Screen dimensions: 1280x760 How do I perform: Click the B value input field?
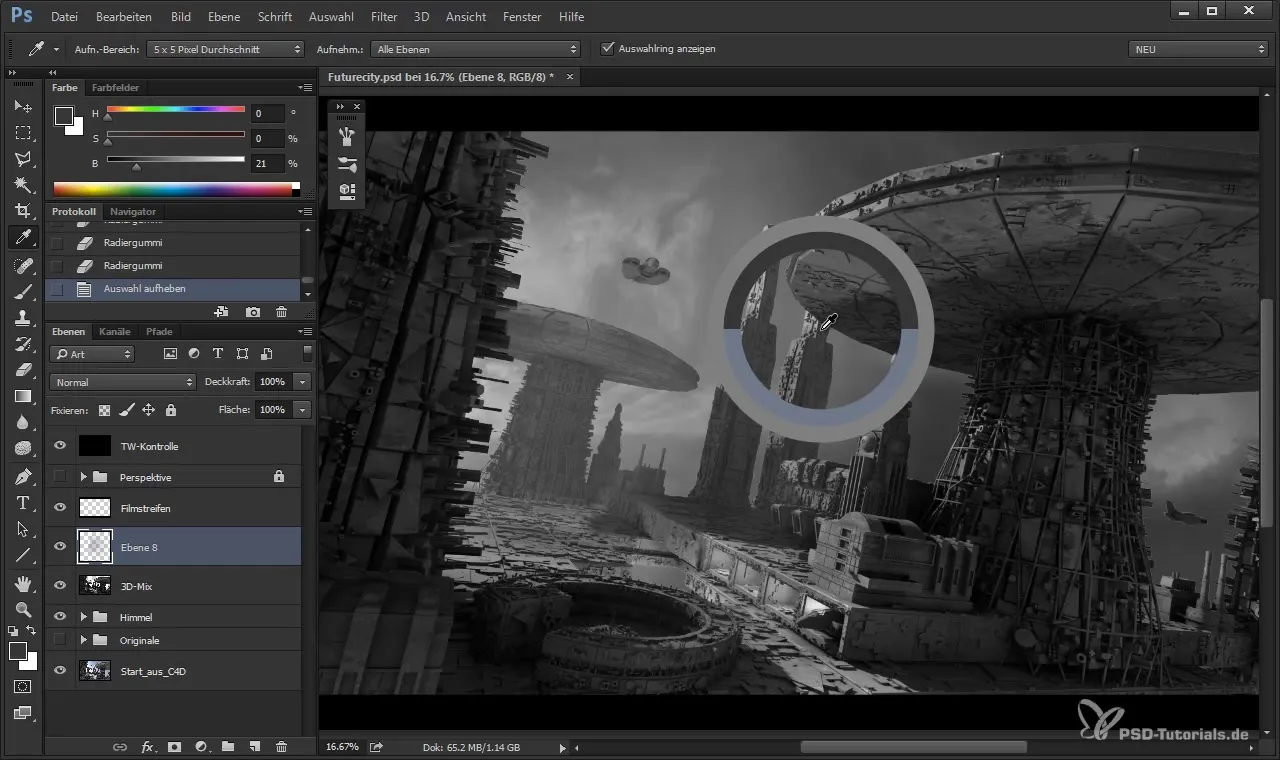pos(268,163)
